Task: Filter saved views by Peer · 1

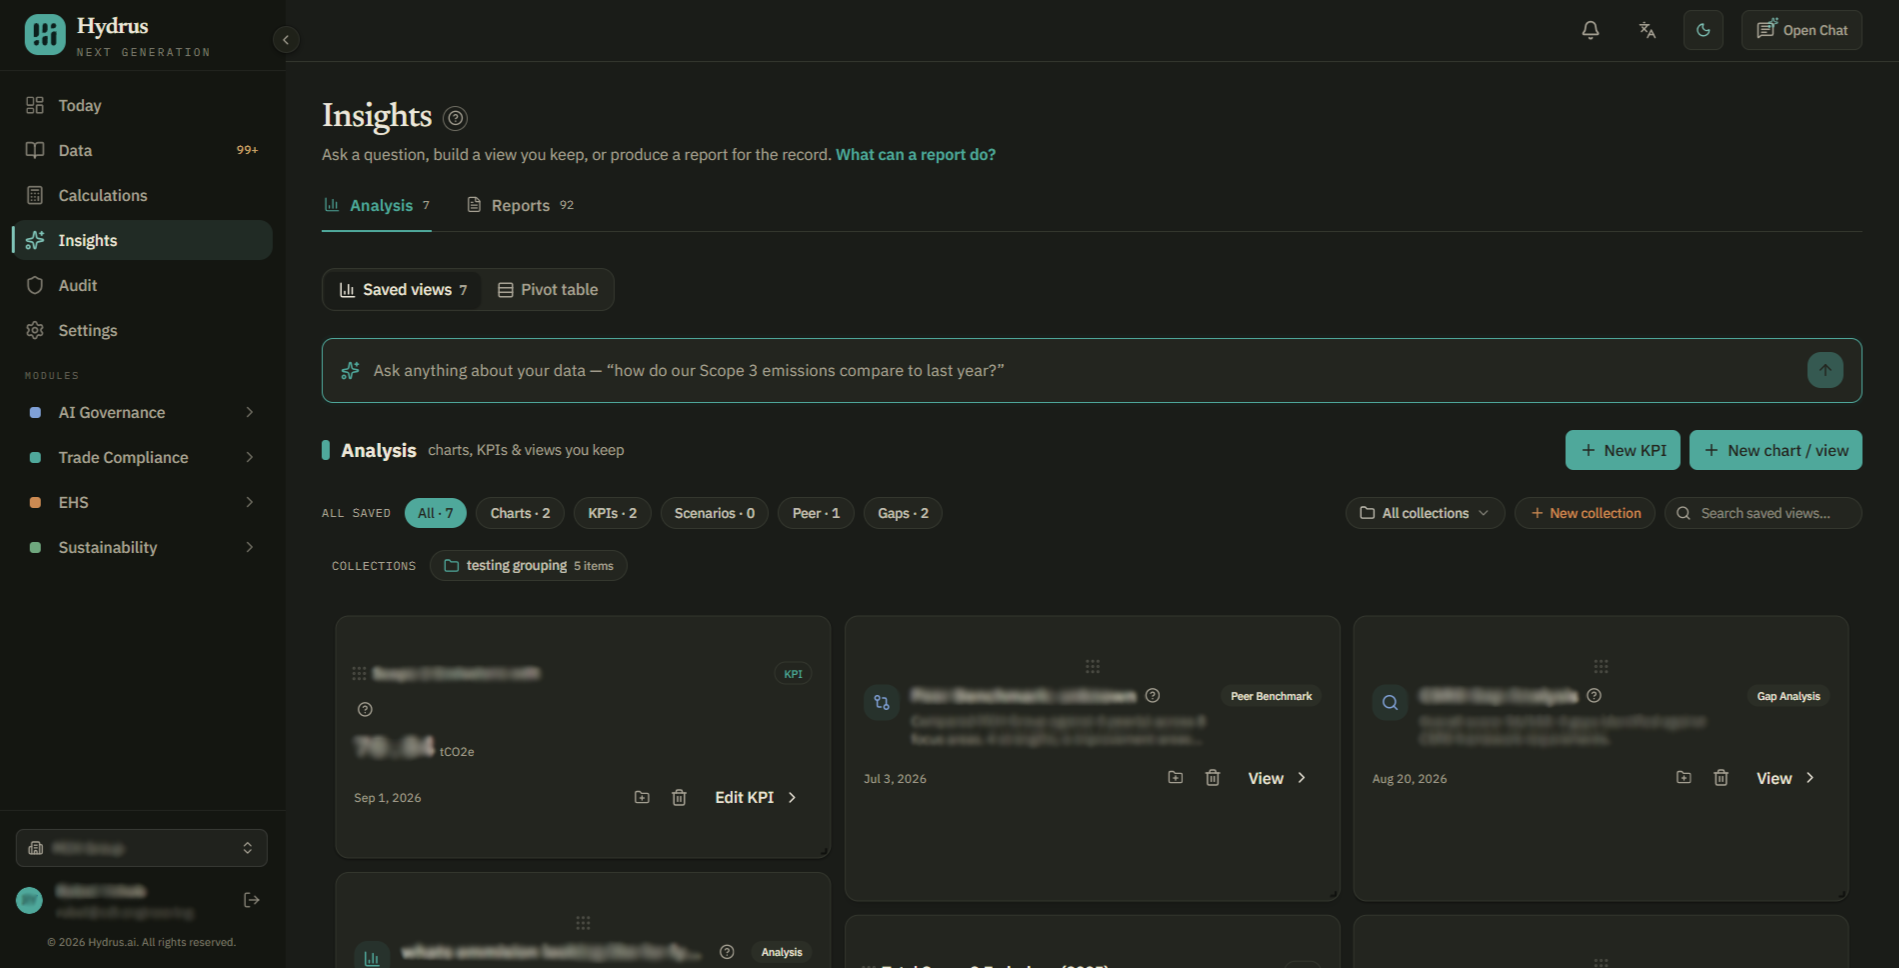Action: (x=816, y=513)
